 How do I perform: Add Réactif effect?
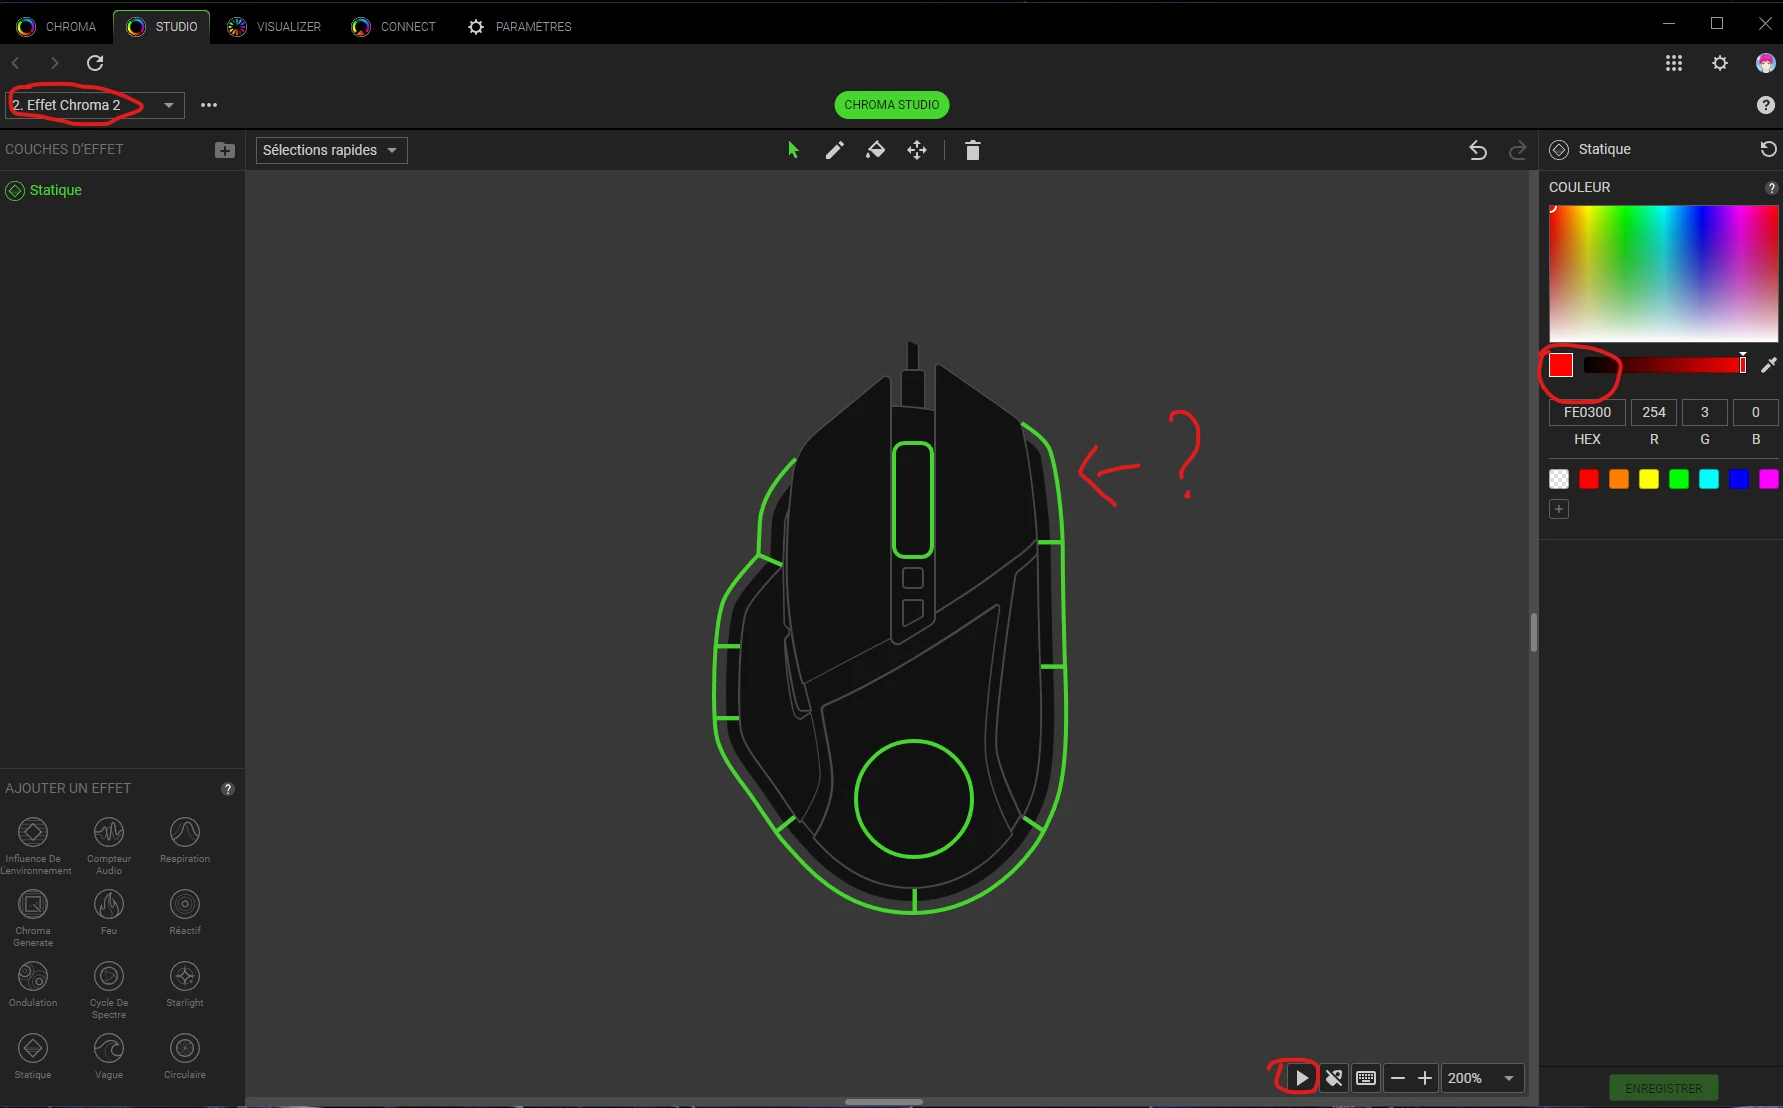185,912
